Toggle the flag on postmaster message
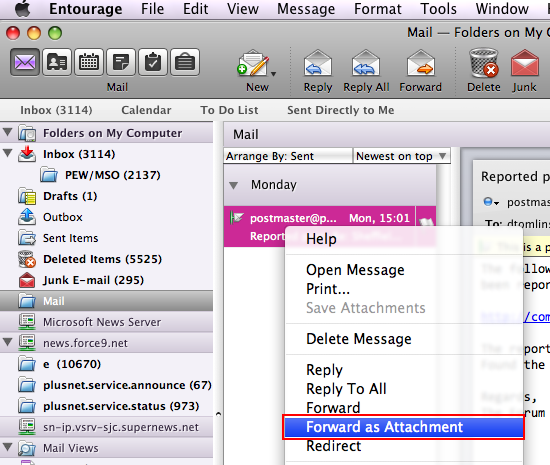 [x=425, y=222]
